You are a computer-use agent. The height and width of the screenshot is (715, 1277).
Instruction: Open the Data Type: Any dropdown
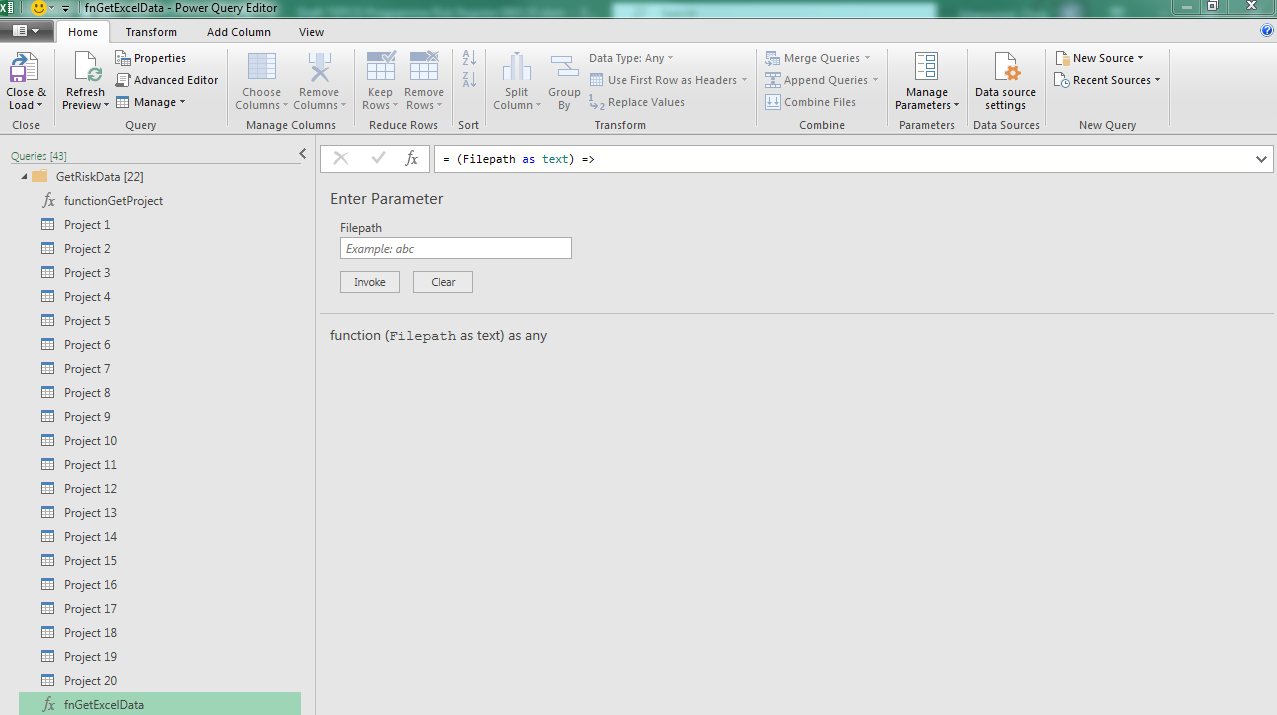point(631,58)
